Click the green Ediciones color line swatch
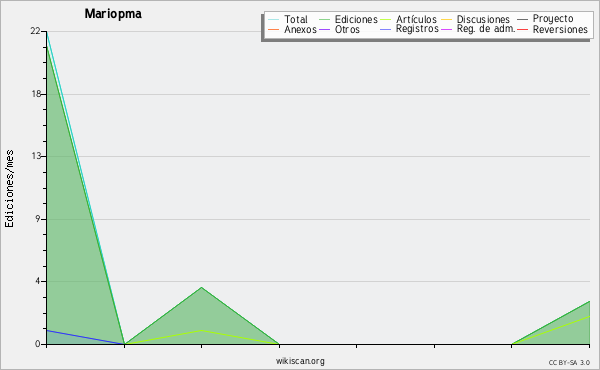600x370 pixels. pyautogui.click(x=324, y=19)
